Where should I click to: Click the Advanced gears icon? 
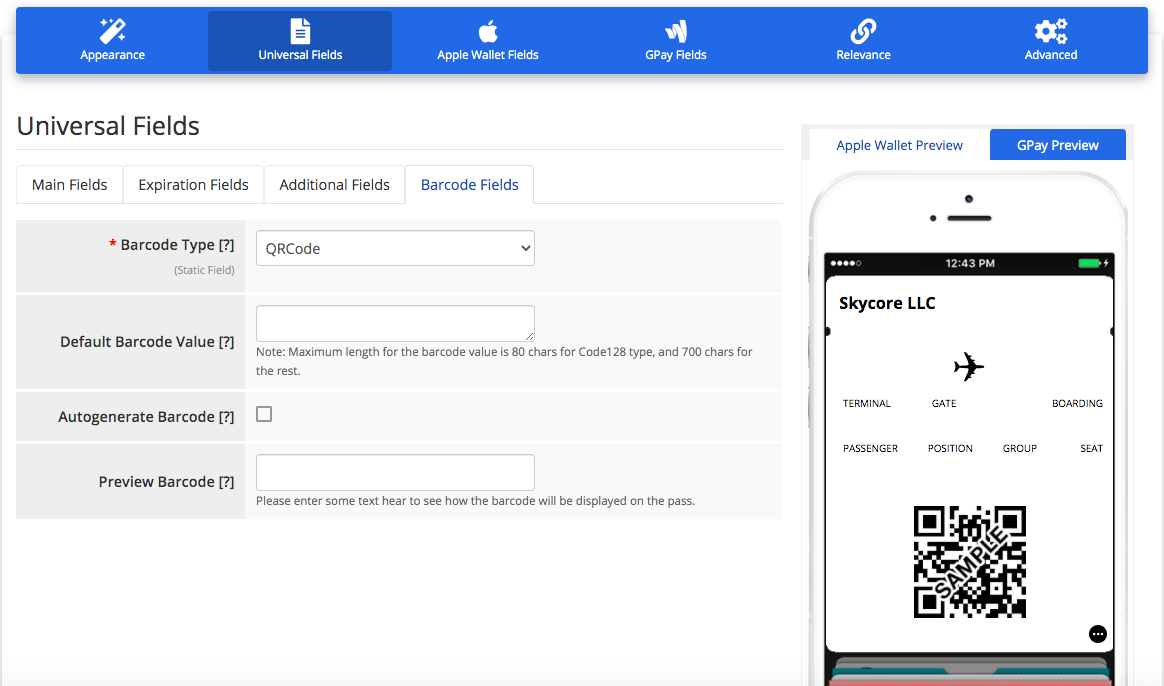click(1050, 31)
